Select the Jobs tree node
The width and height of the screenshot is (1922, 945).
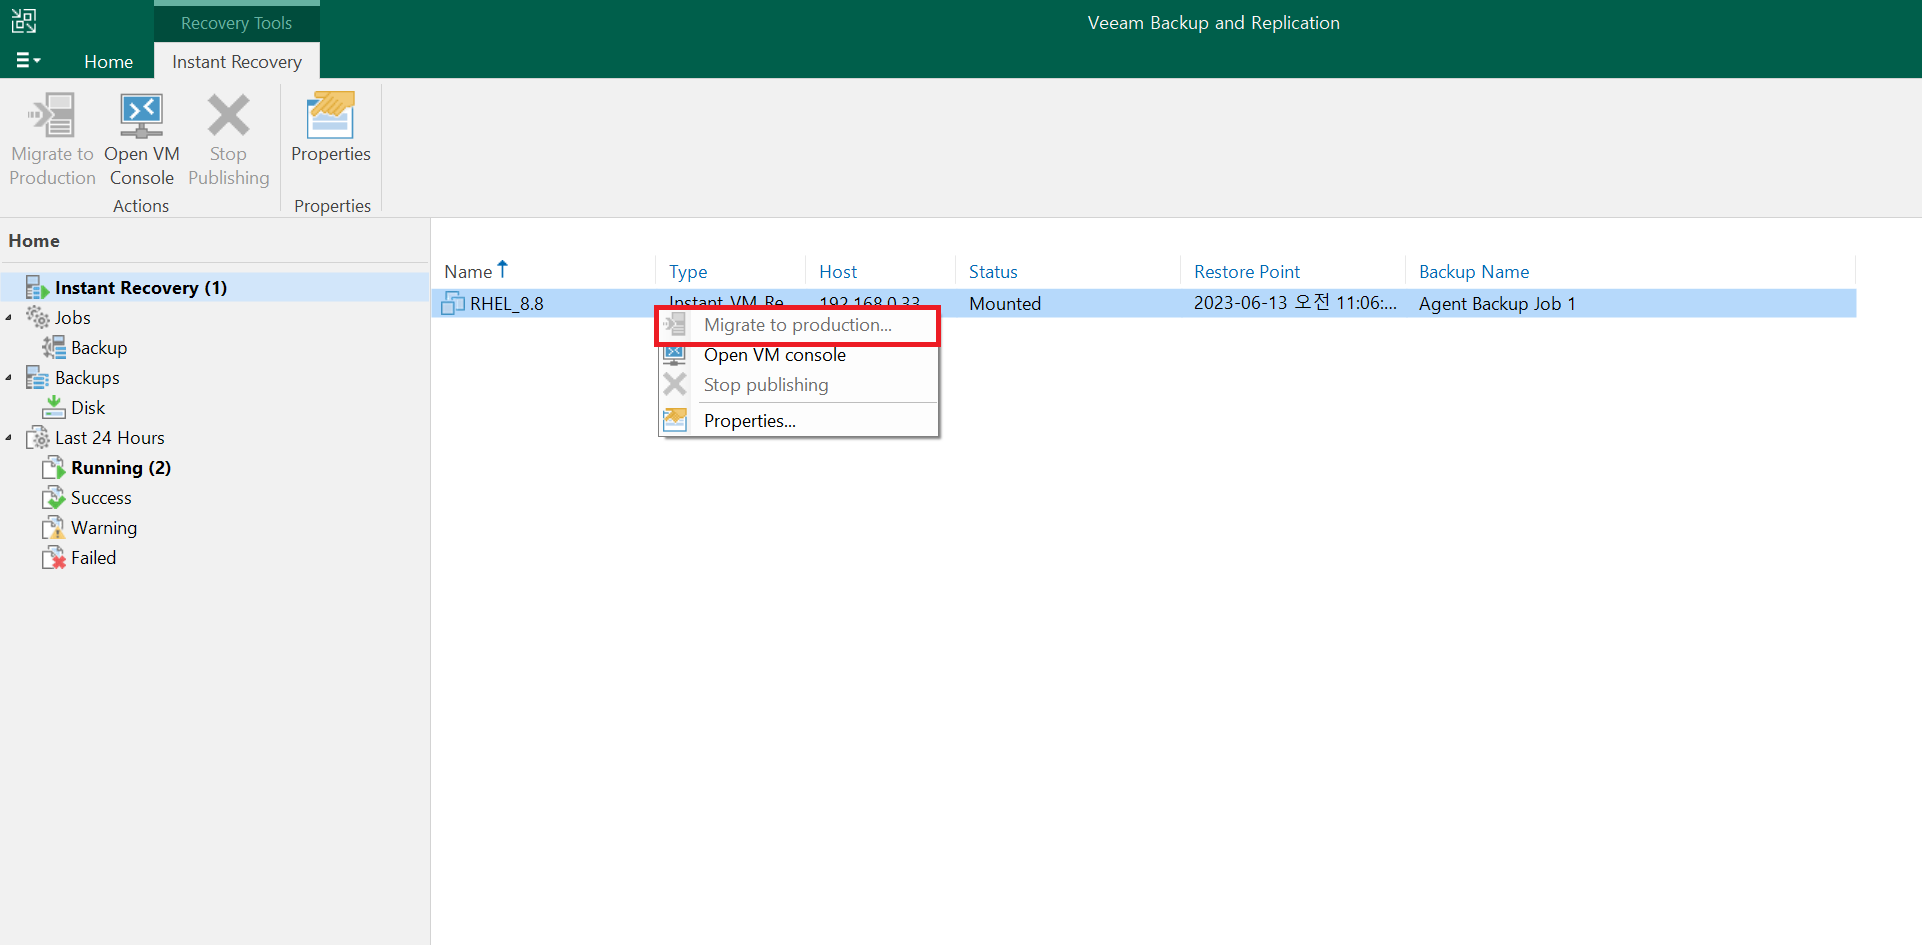pyautogui.click(x=73, y=318)
